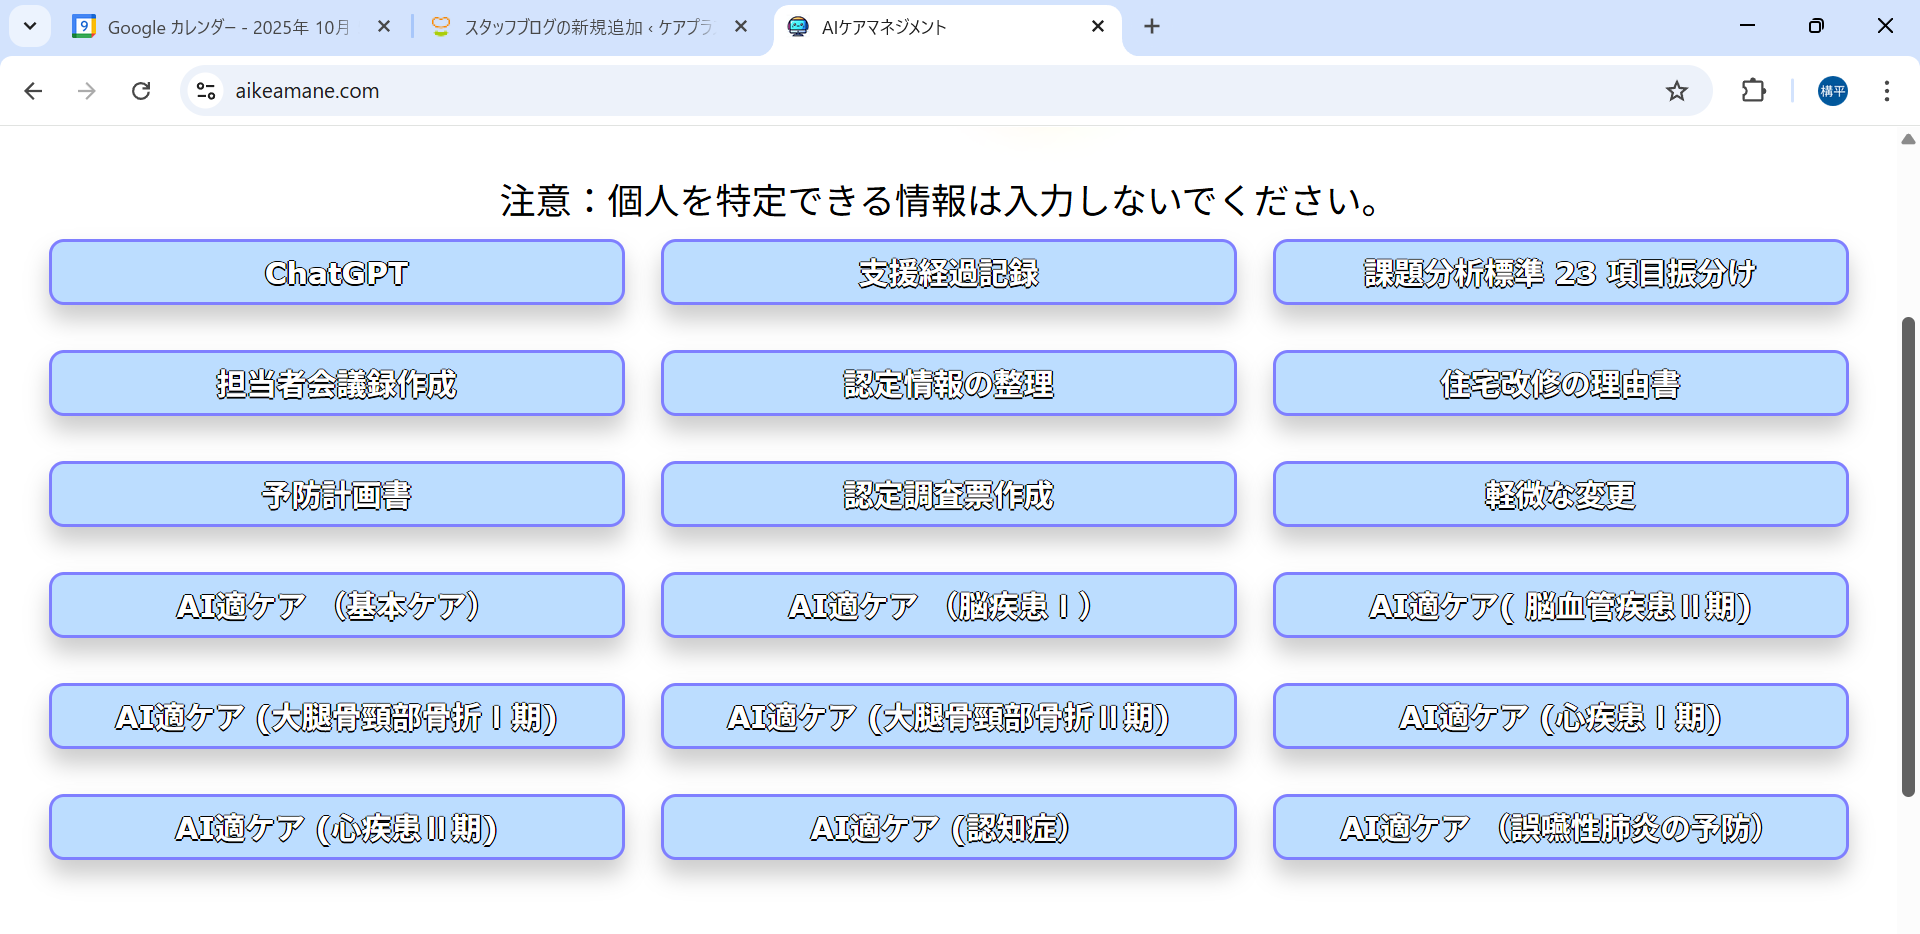This screenshot has height=934, width=1920.
Task: Bookmark this page with the star icon
Action: tap(1676, 91)
